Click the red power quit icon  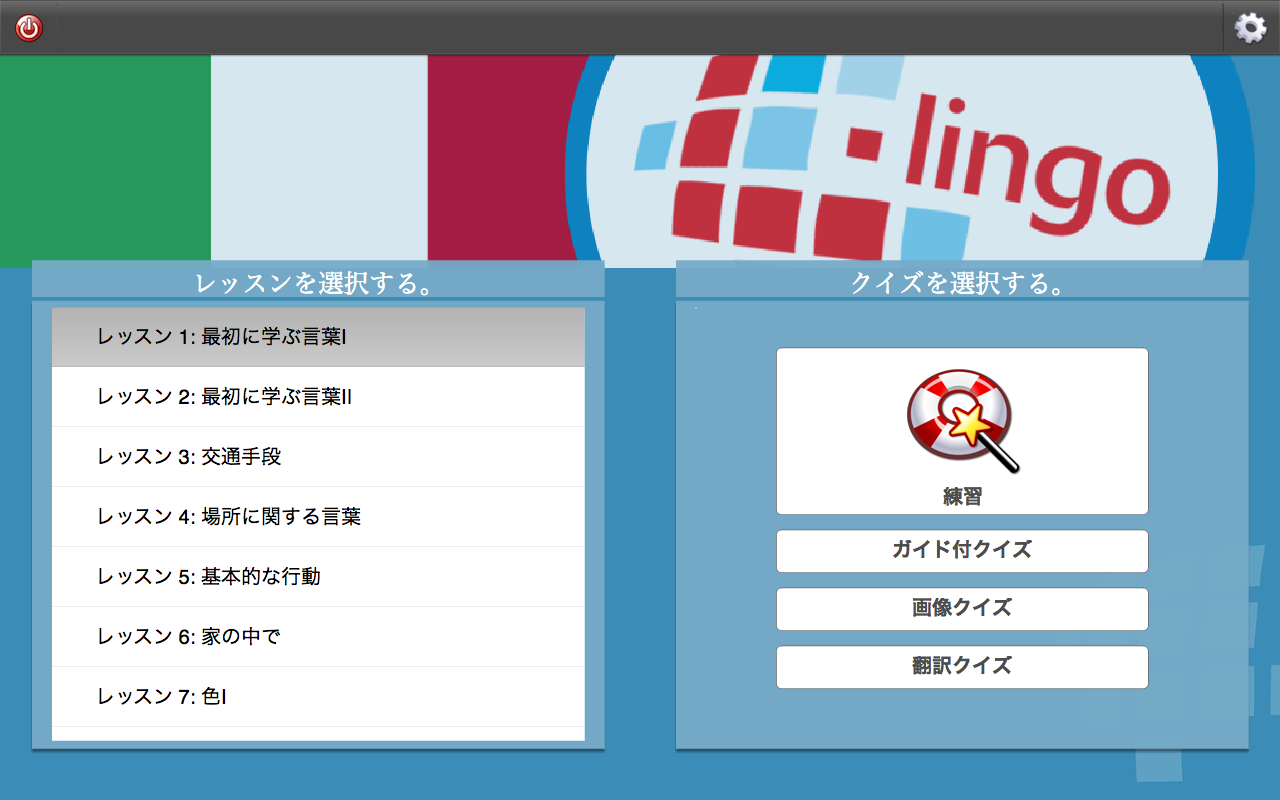point(29,28)
